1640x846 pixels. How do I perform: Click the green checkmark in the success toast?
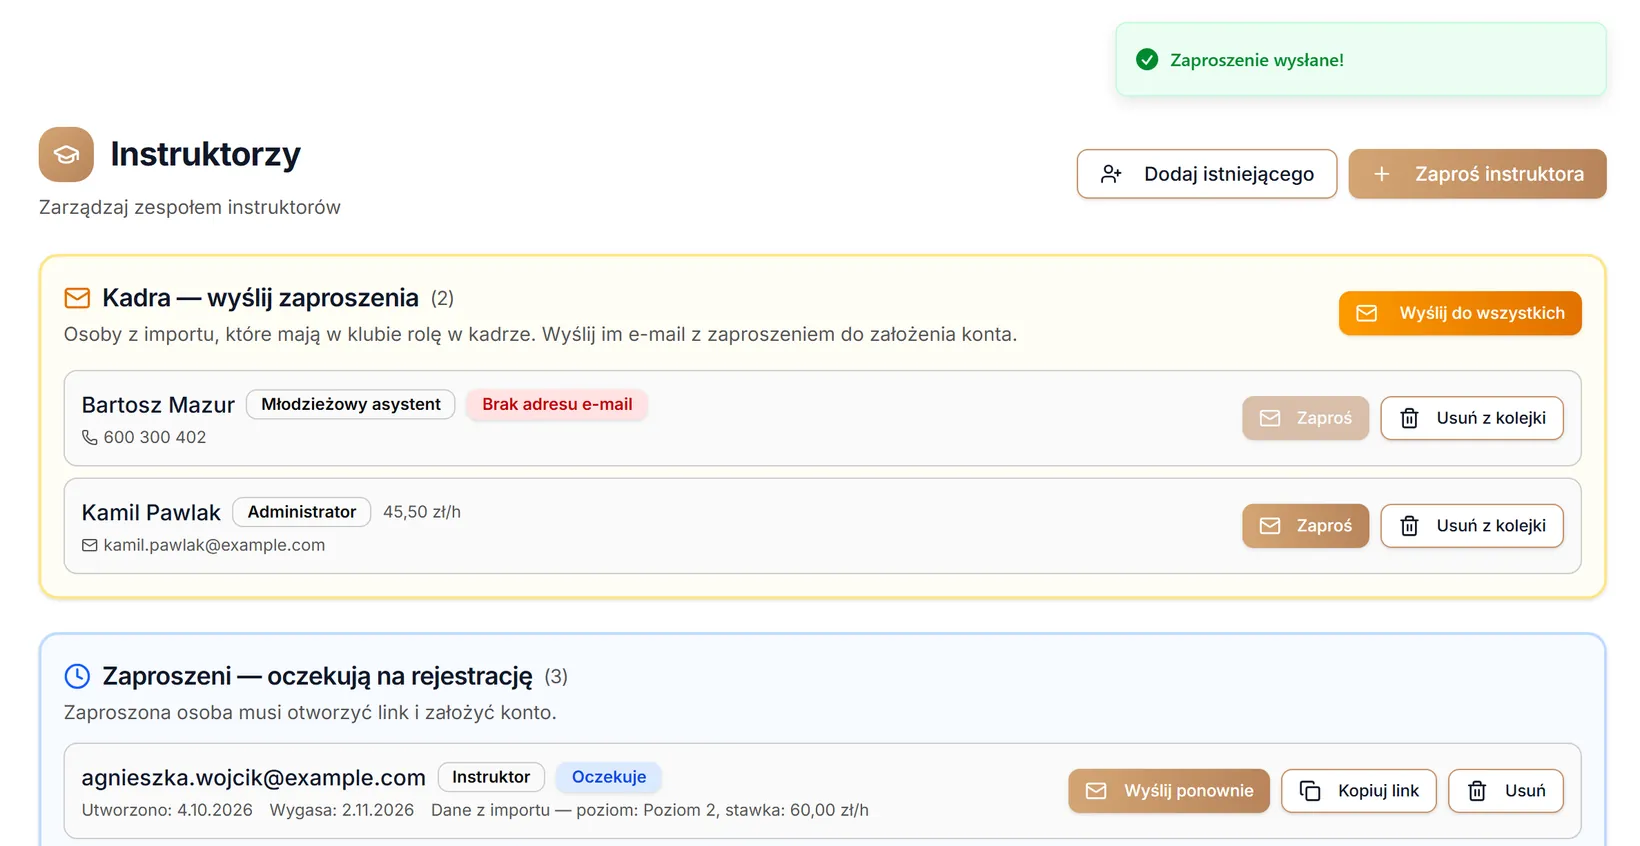(1147, 60)
